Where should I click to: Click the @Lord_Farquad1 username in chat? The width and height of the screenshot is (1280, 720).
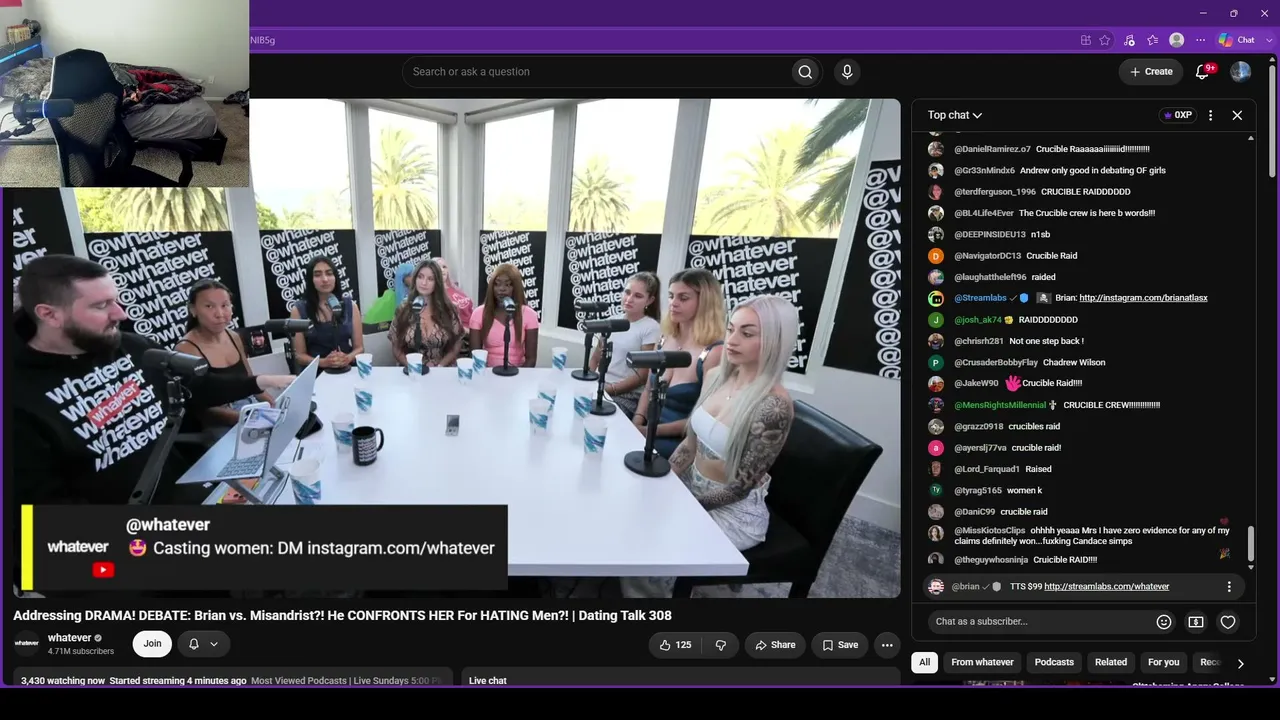(x=987, y=469)
